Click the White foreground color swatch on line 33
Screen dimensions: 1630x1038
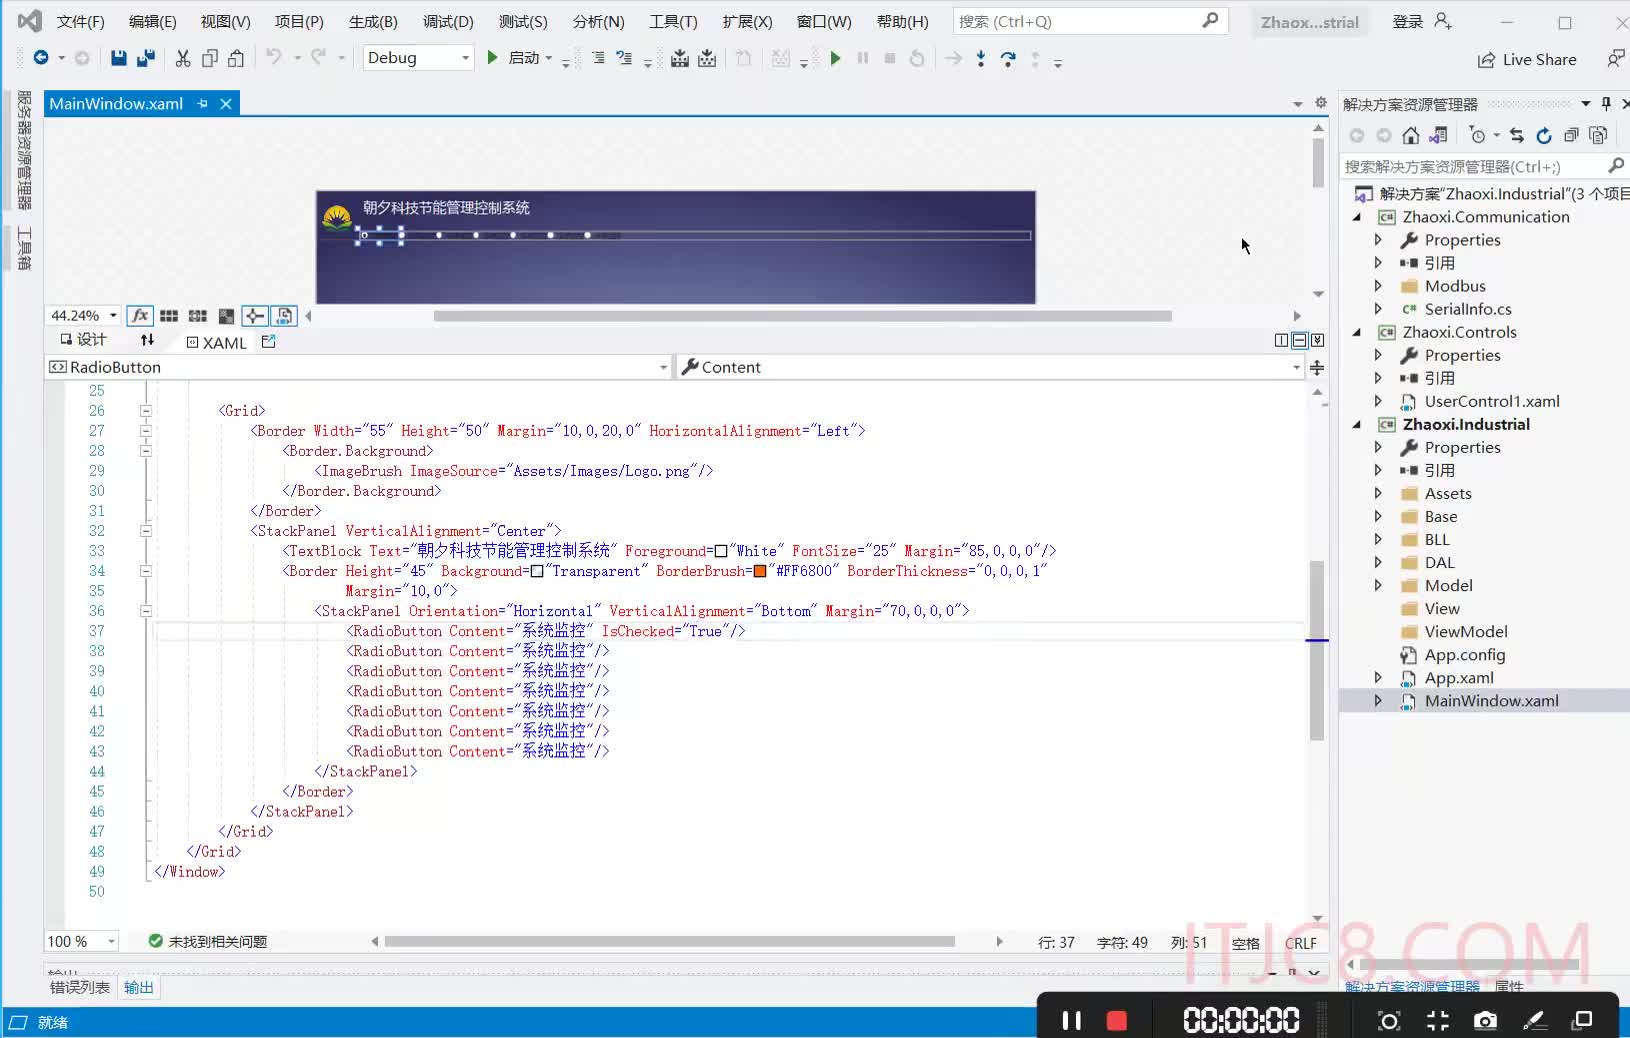[x=721, y=551]
